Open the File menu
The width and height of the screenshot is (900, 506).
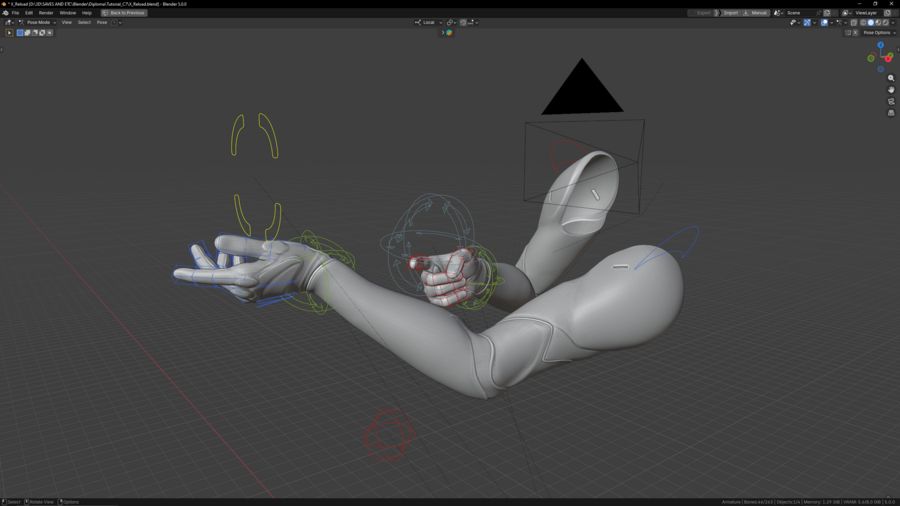pos(15,13)
